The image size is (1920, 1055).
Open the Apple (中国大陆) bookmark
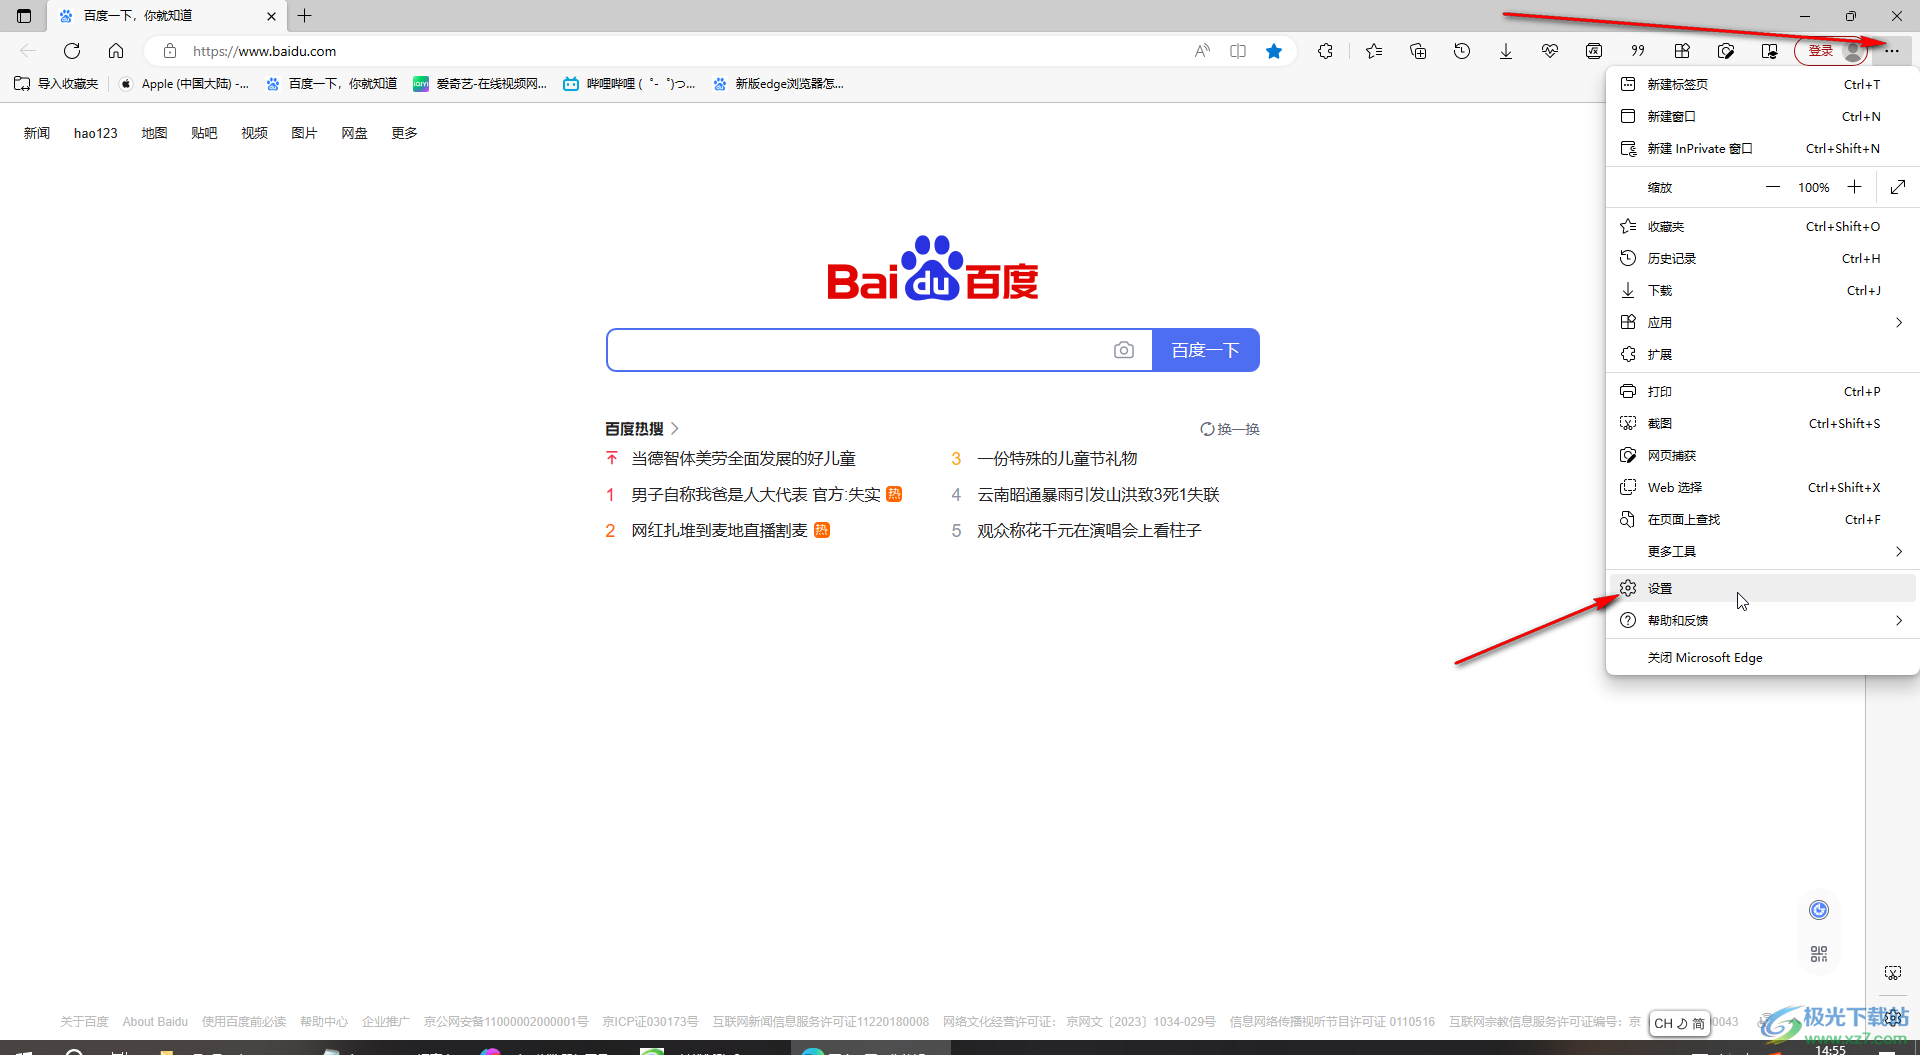tap(185, 84)
